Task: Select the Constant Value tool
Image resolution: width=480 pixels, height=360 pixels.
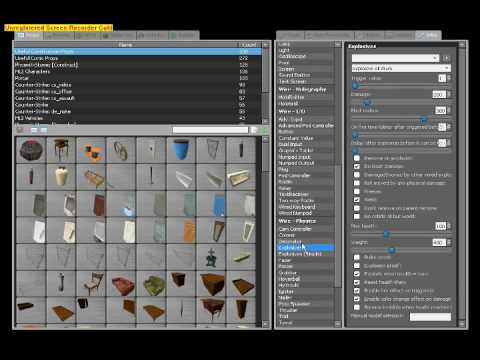Action: point(305,138)
